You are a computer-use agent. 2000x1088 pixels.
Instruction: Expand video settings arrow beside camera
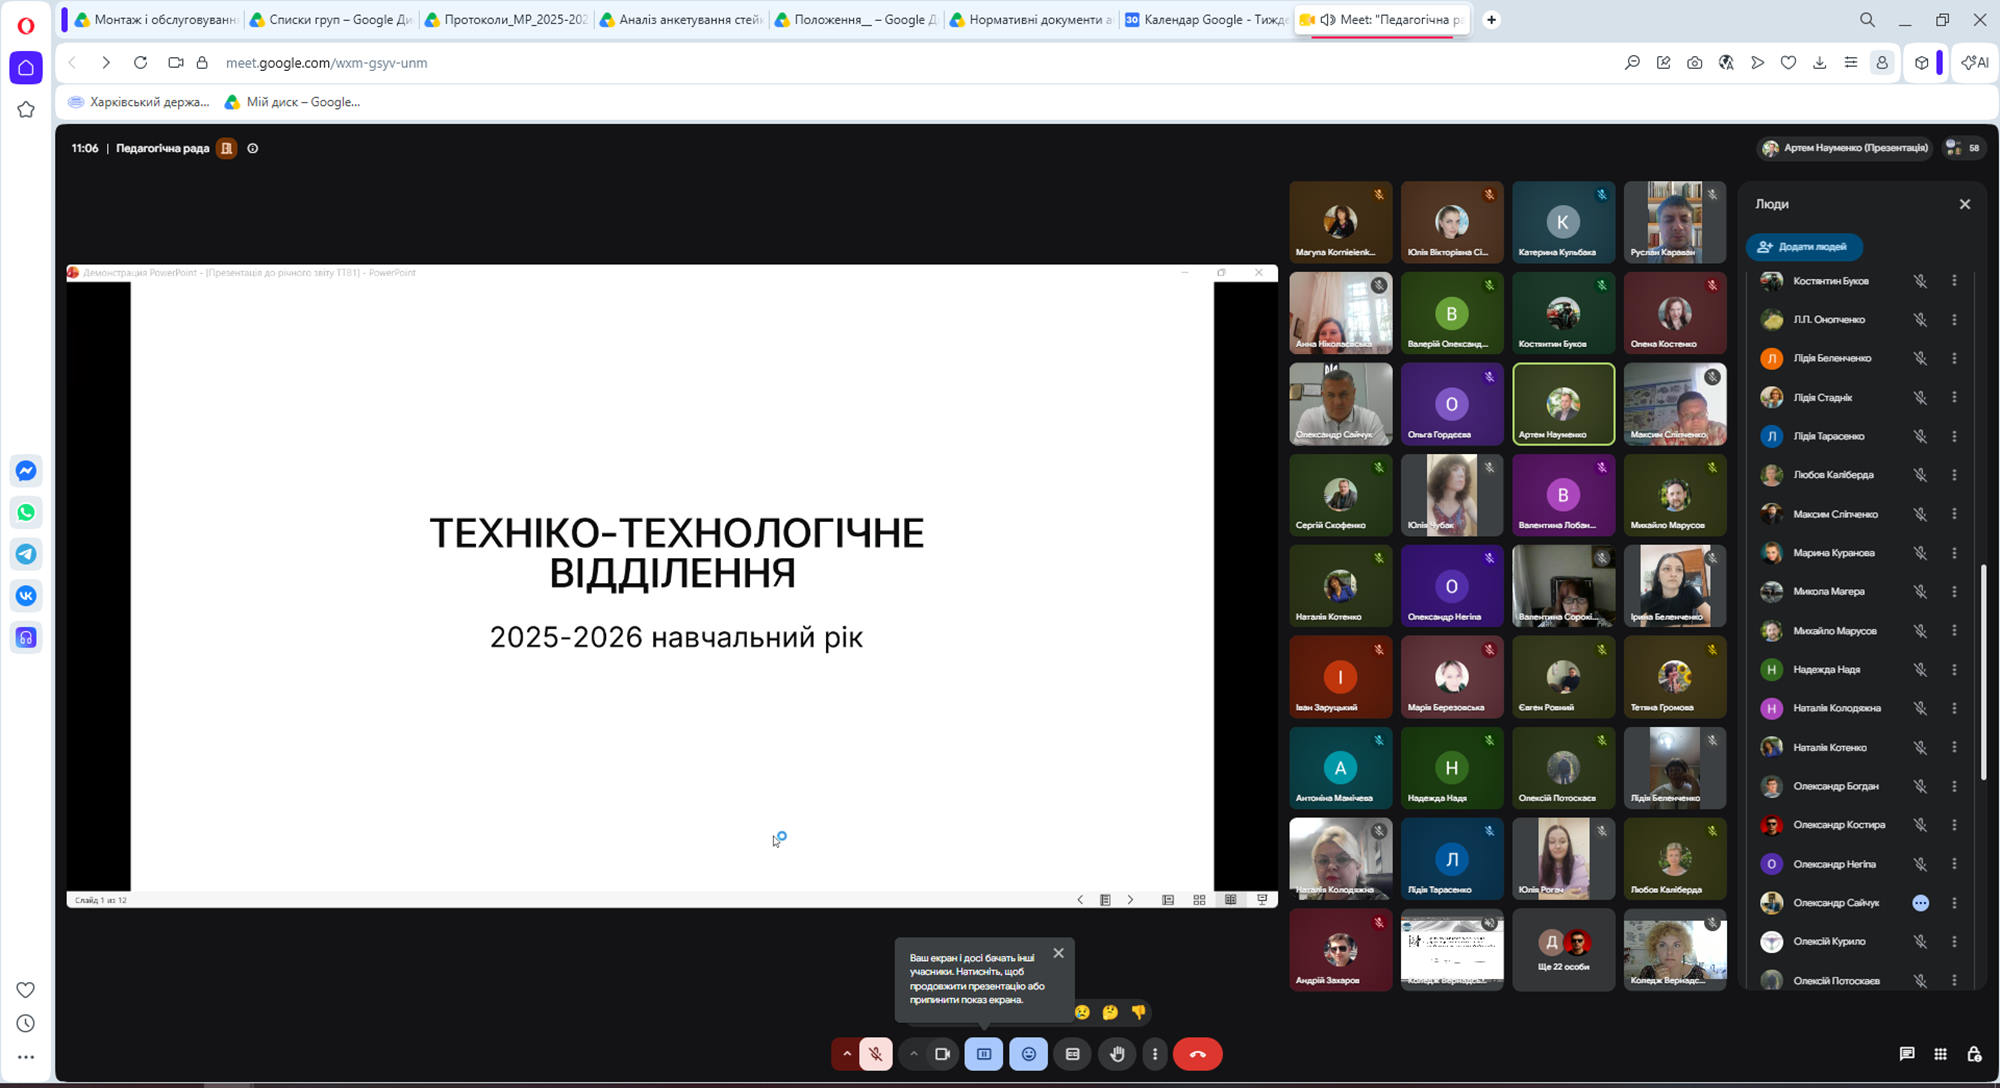[x=913, y=1054]
